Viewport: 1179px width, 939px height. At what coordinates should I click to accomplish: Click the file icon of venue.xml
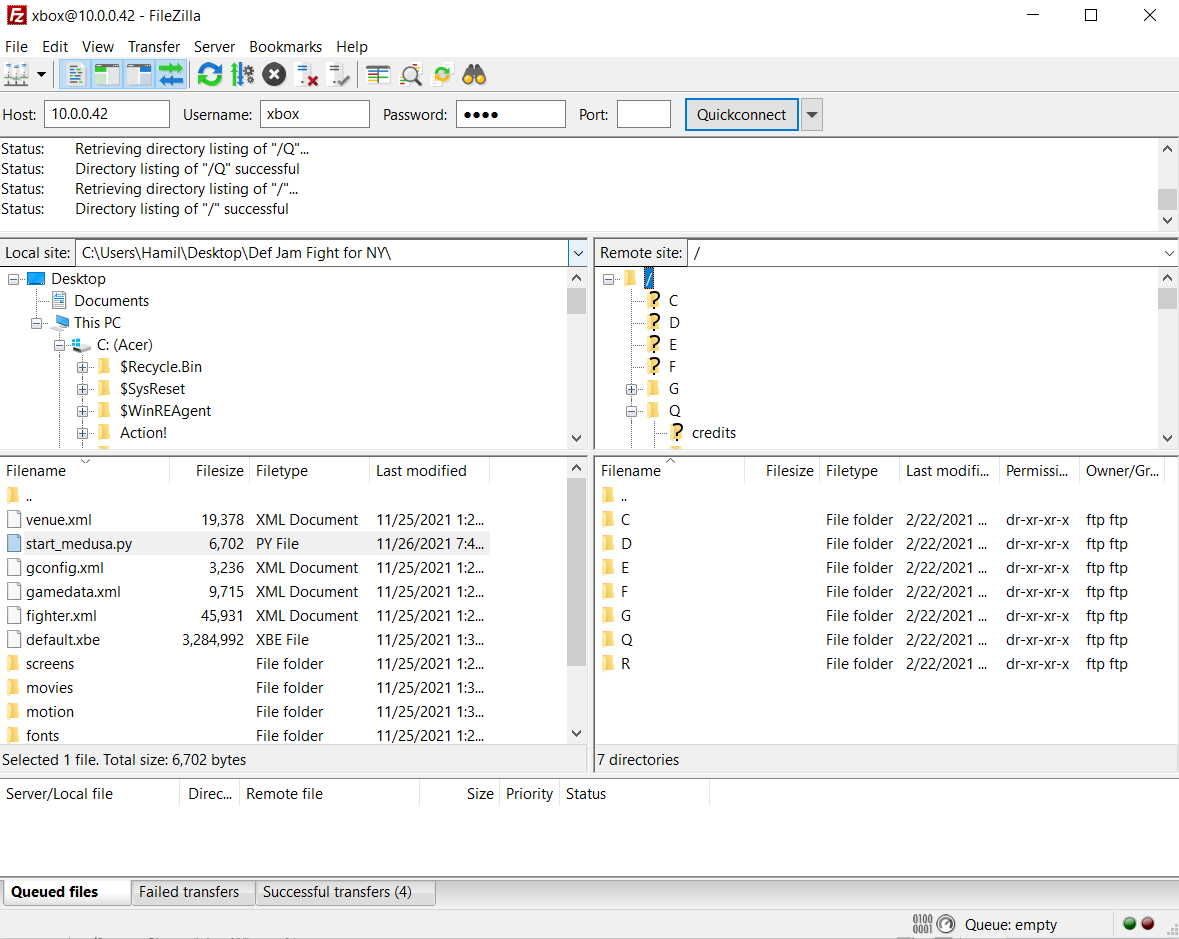(x=14, y=519)
